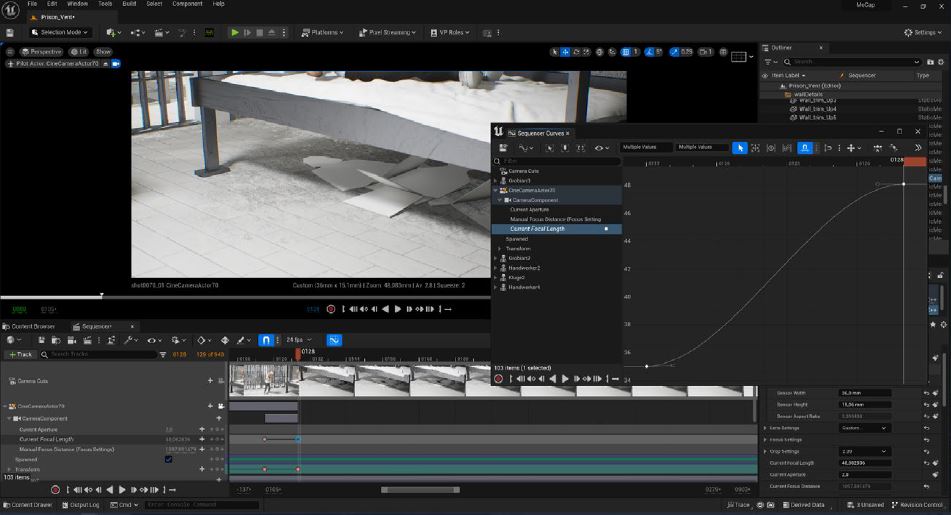
Task: Click the Sequencer search tracks field
Action: click(x=100, y=354)
